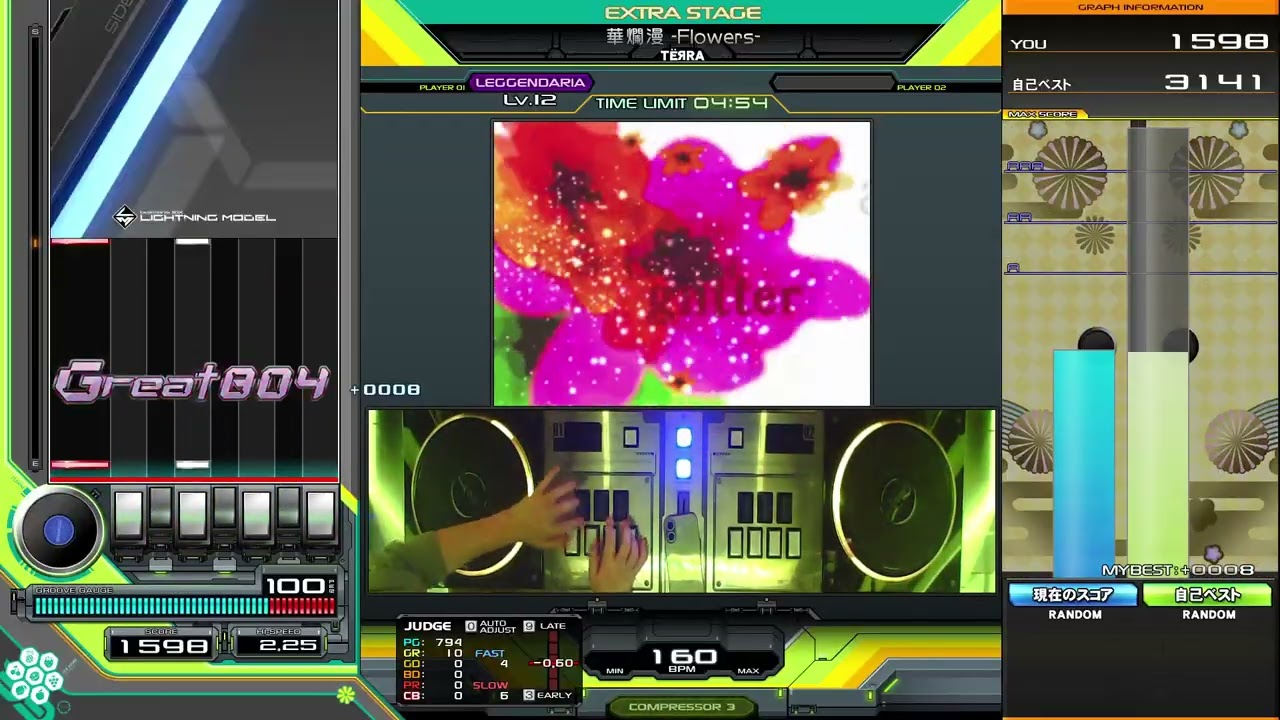The image size is (1280, 720).
Task: Click the light green personal best bar
Action: click(x=1158, y=462)
